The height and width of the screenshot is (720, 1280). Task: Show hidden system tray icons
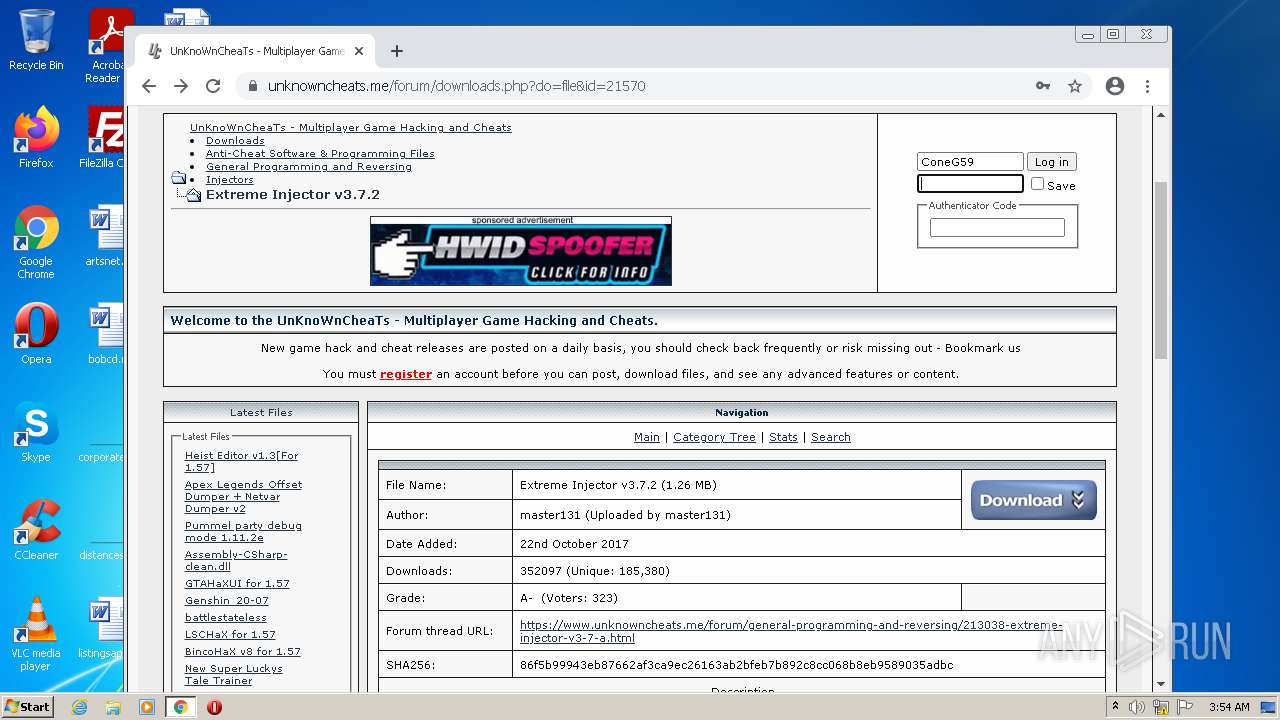[x=1115, y=707]
